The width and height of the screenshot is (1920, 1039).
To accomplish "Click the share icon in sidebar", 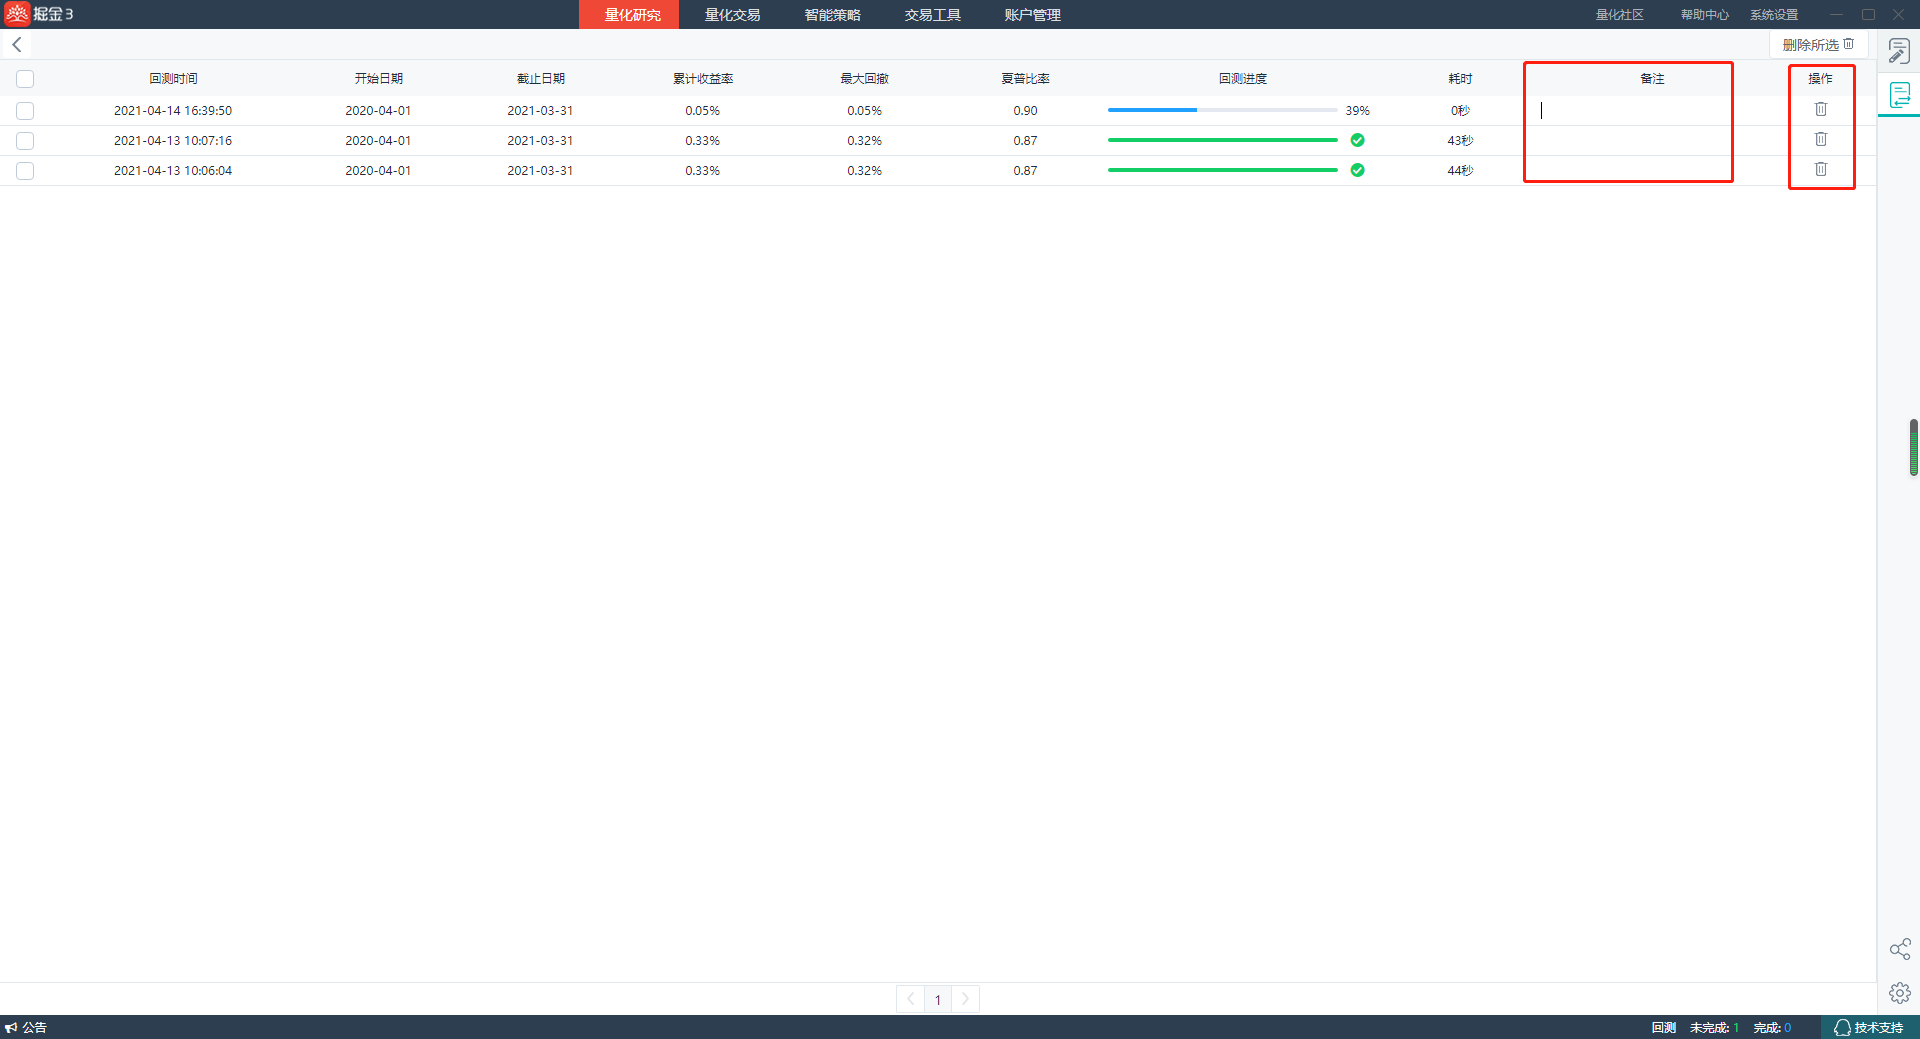I will pyautogui.click(x=1900, y=949).
